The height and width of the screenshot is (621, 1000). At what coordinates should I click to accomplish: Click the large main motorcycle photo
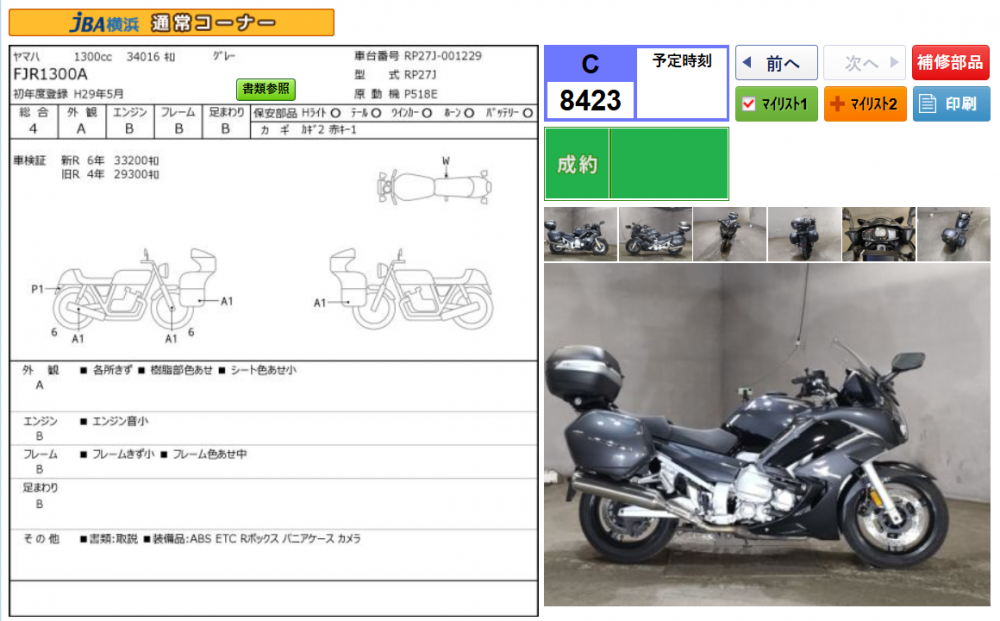click(766, 435)
